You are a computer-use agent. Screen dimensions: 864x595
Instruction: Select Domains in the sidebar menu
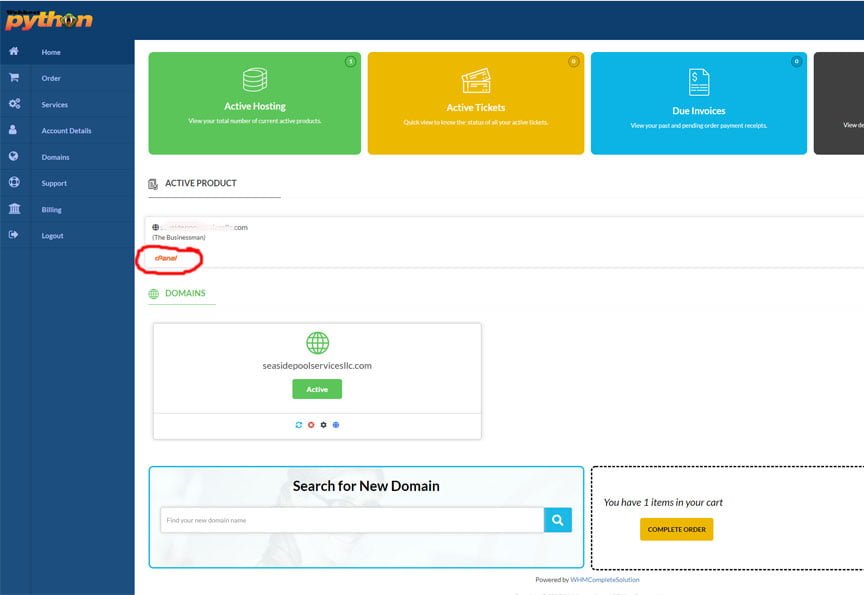pos(55,157)
